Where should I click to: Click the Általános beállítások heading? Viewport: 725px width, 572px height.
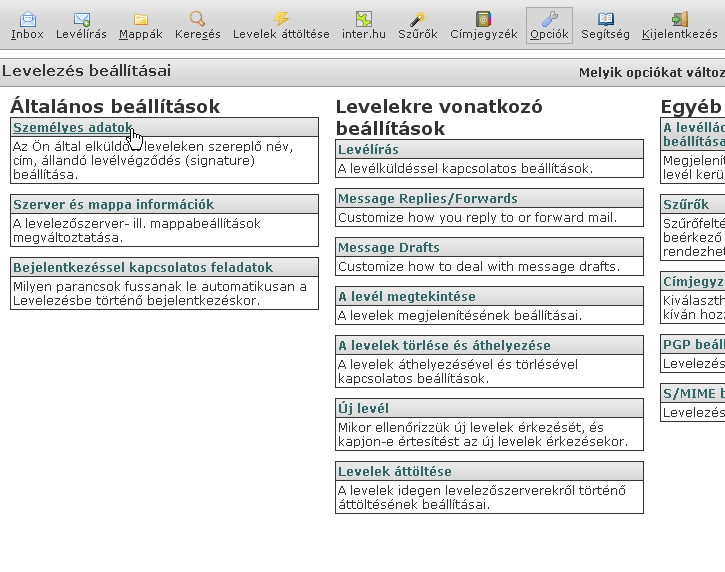pos(115,106)
